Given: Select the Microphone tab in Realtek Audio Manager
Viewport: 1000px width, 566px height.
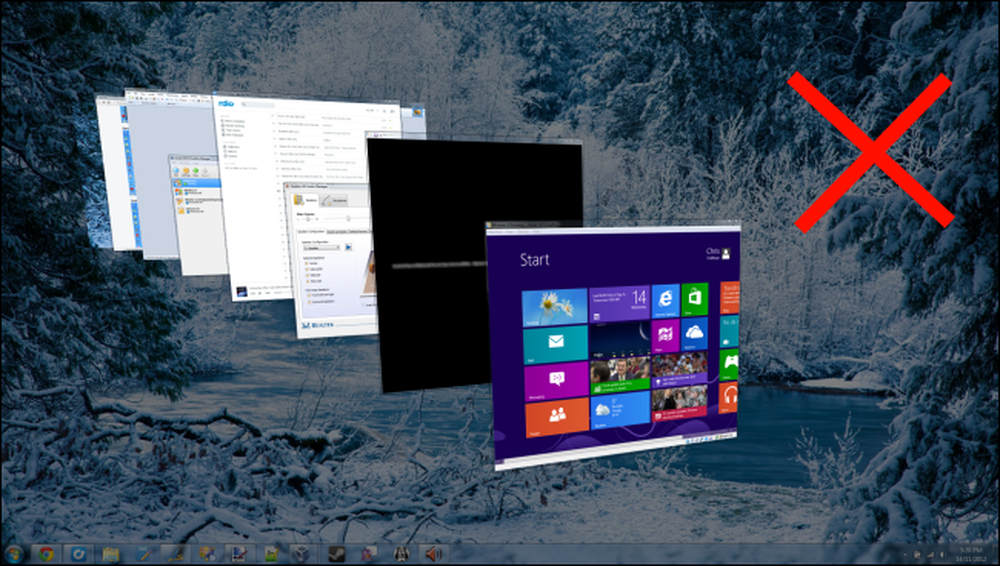Looking at the screenshot, I should [x=334, y=200].
